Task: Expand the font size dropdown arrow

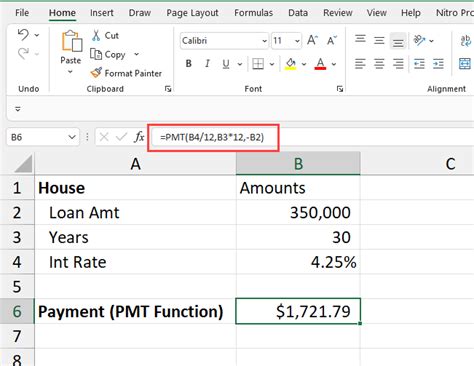Action: pyautogui.click(x=297, y=41)
